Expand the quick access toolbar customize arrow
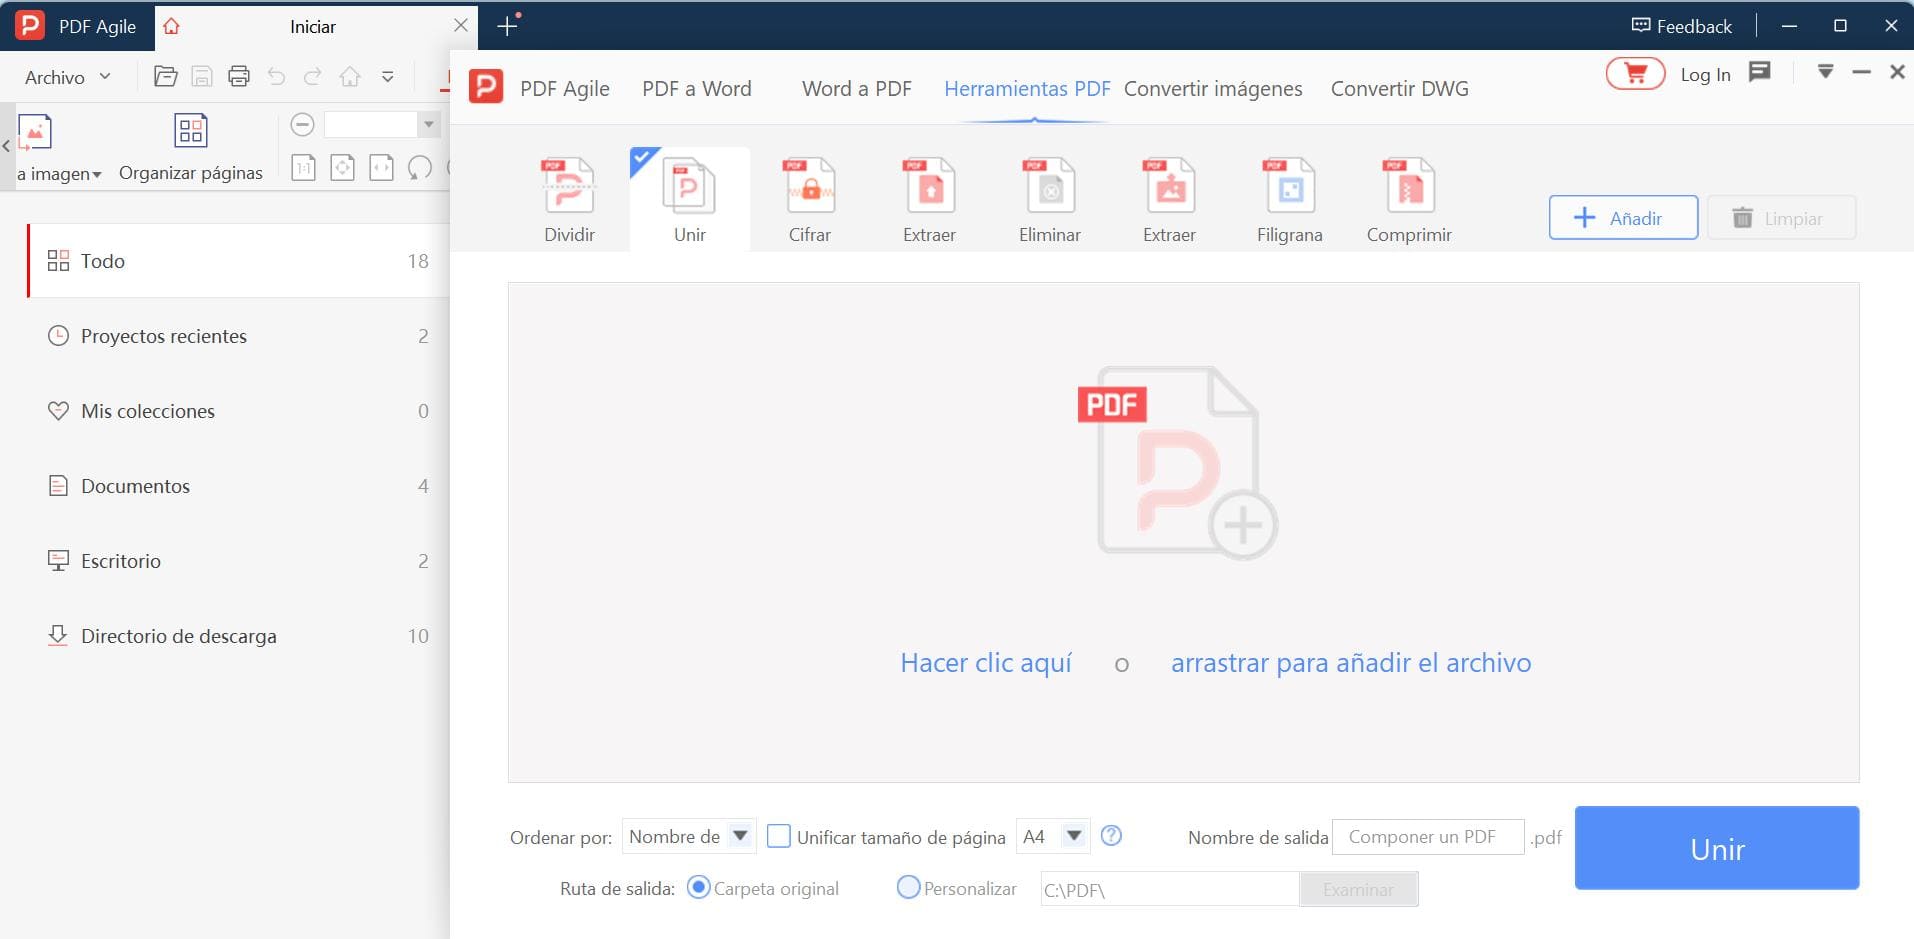1914x939 pixels. (388, 76)
